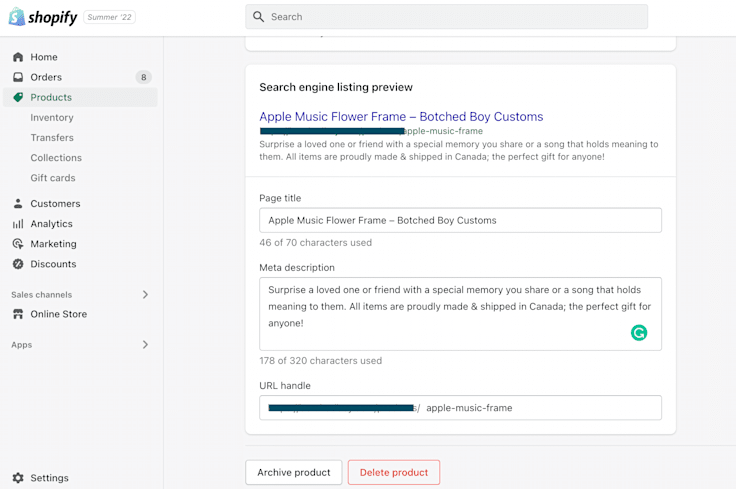
Task: Click the Apple Music Flower Frame preview title
Action: [401, 117]
